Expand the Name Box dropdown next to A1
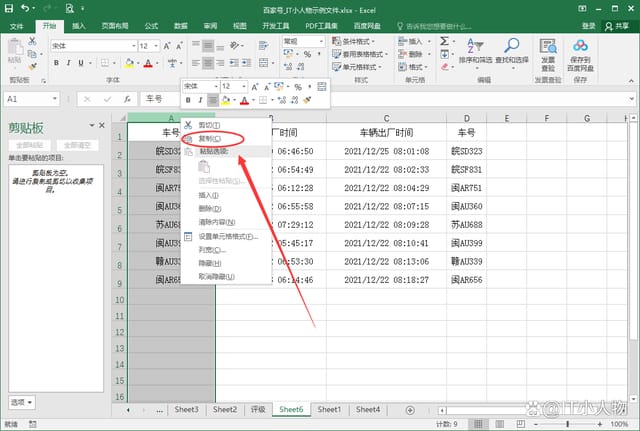Image resolution: width=640 pixels, height=431 pixels. tap(54, 99)
